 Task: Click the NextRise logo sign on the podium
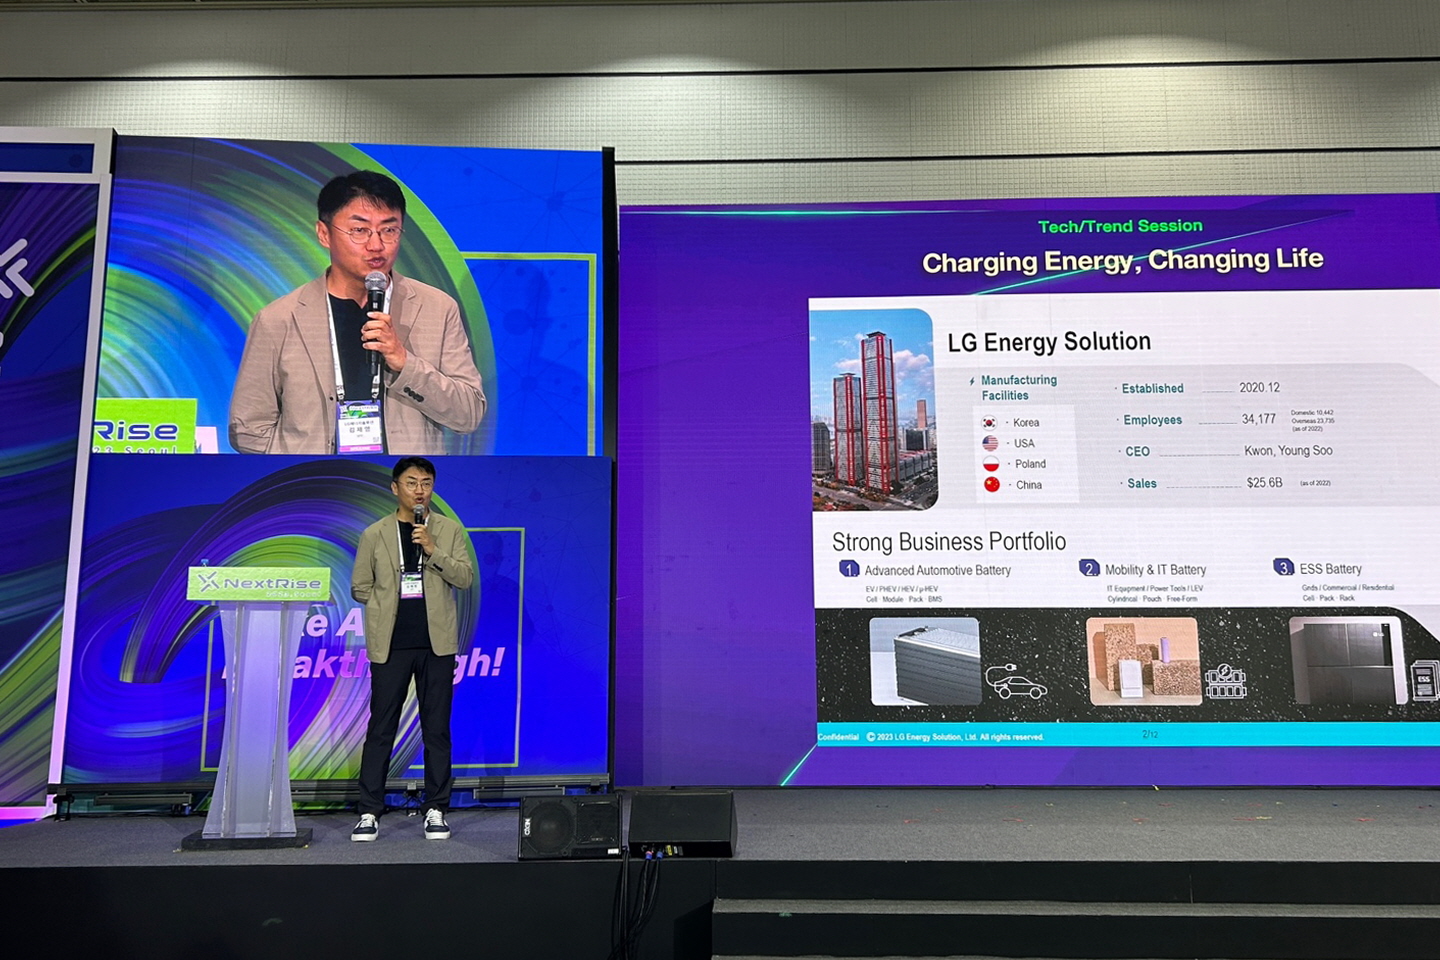pos(259,583)
